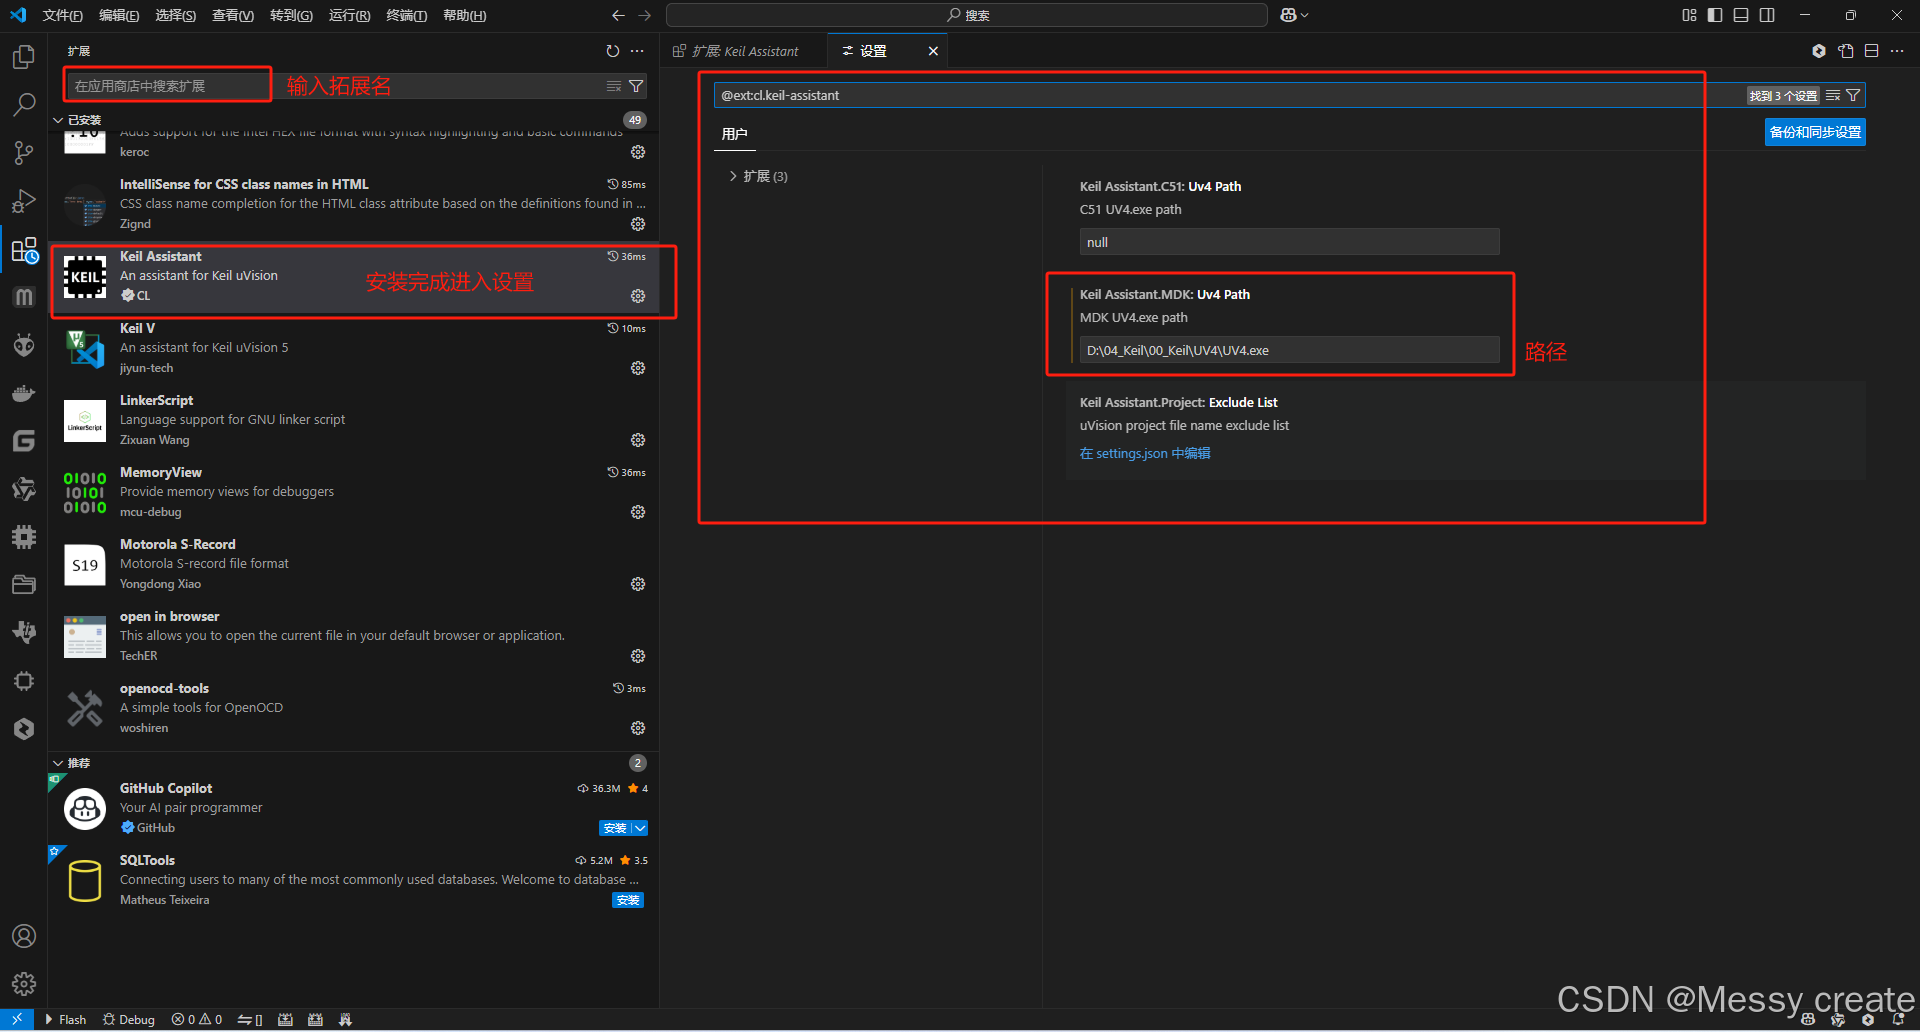Toggle the secondary side bar
Screen dimensions: 1920x1032
(1767, 15)
